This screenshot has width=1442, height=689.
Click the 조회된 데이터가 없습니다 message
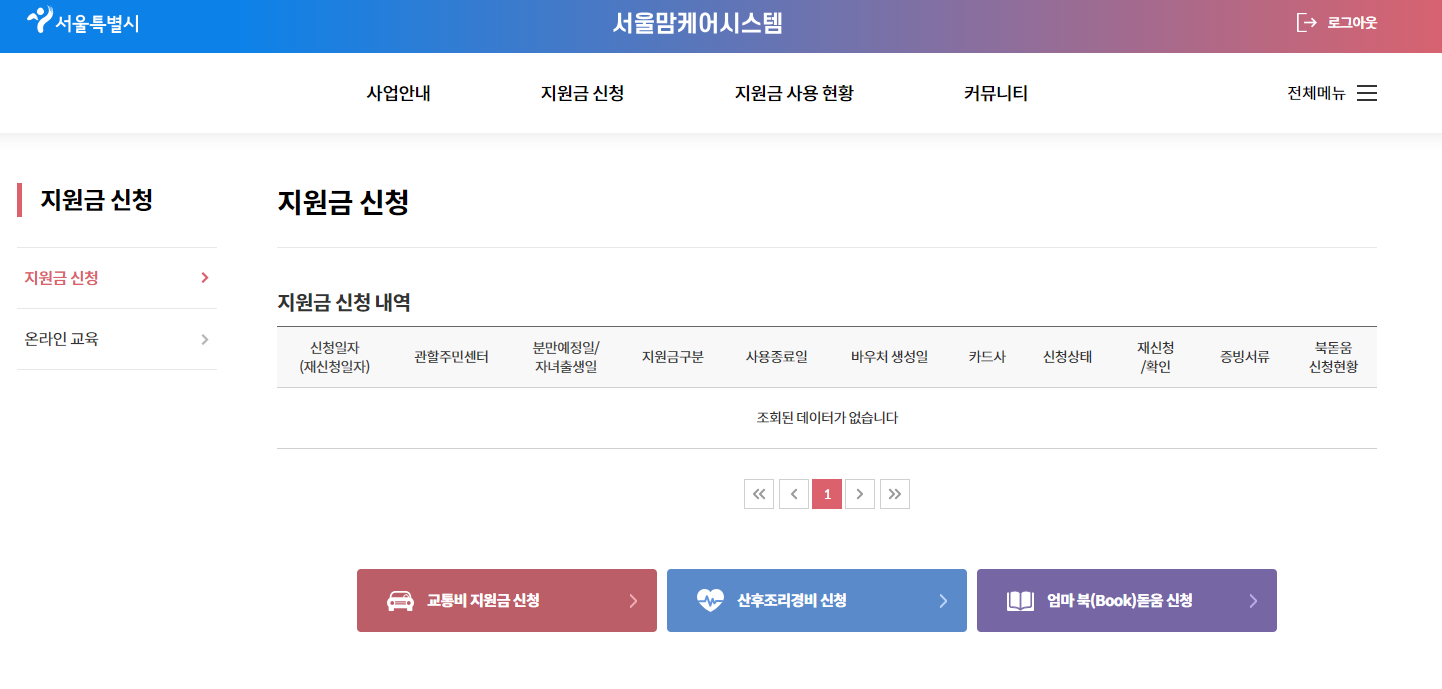(827, 418)
